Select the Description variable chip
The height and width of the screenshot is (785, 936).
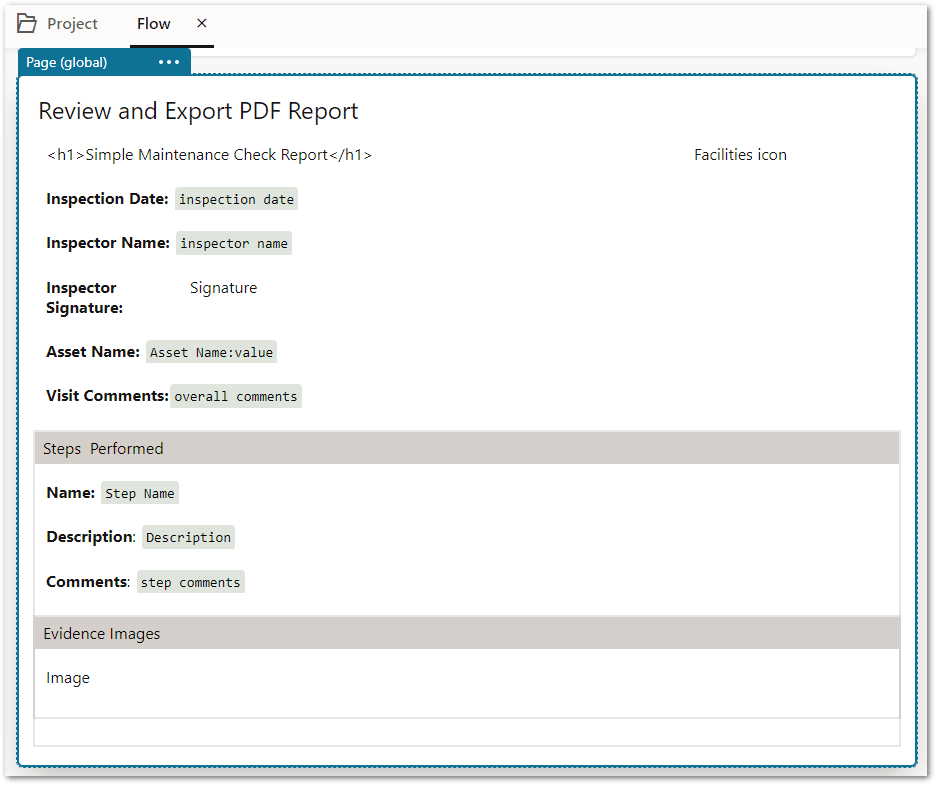point(188,537)
